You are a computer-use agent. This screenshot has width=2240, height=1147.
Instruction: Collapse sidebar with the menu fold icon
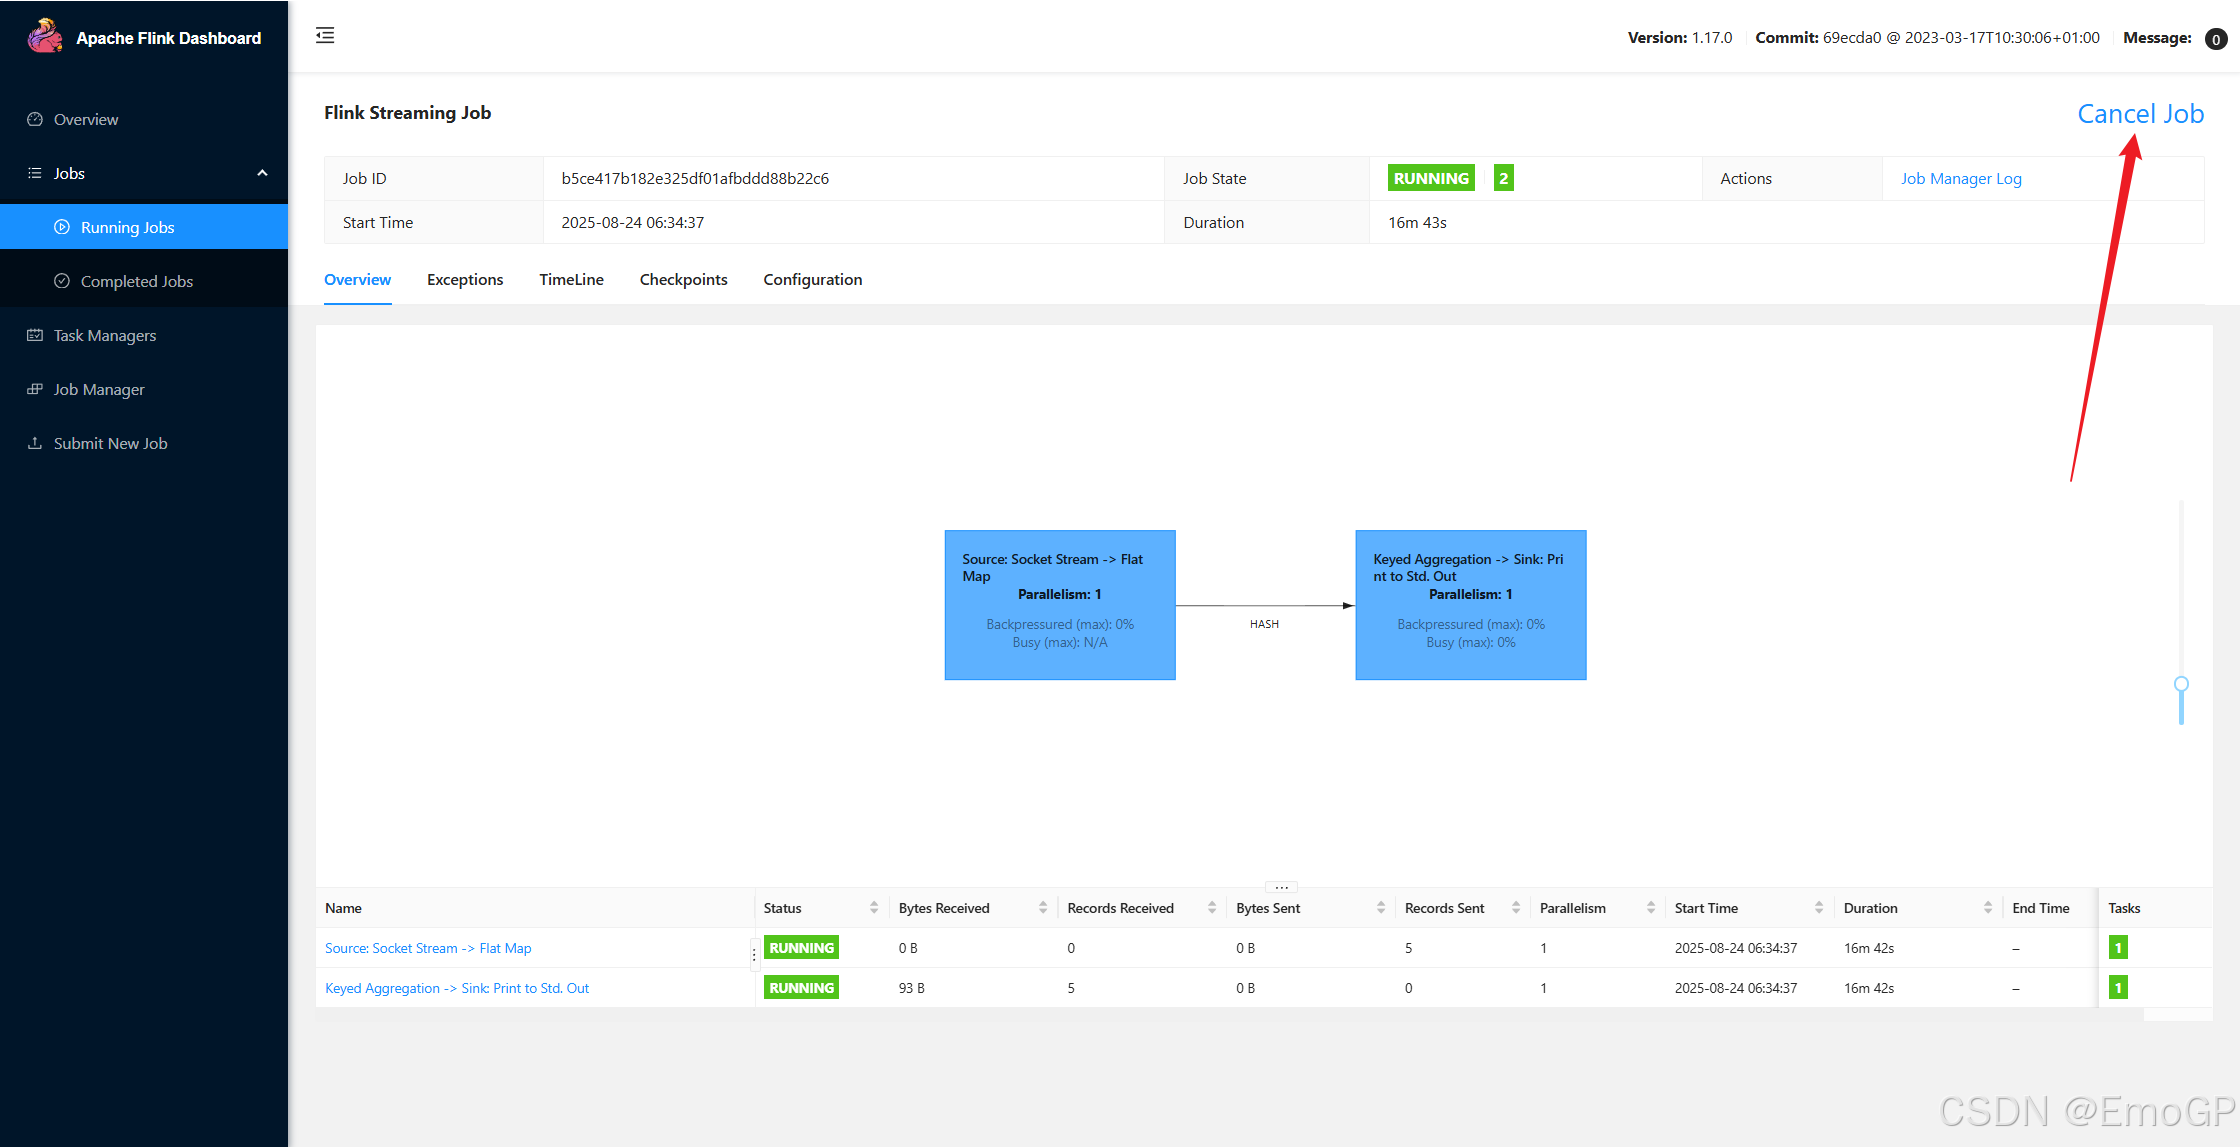[x=325, y=36]
